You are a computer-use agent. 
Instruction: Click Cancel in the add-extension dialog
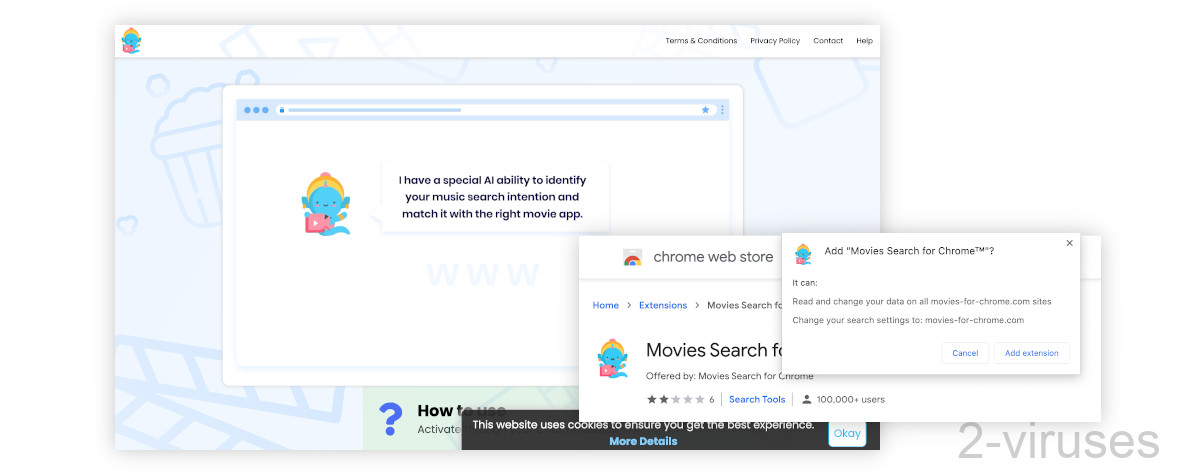(965, 353)
